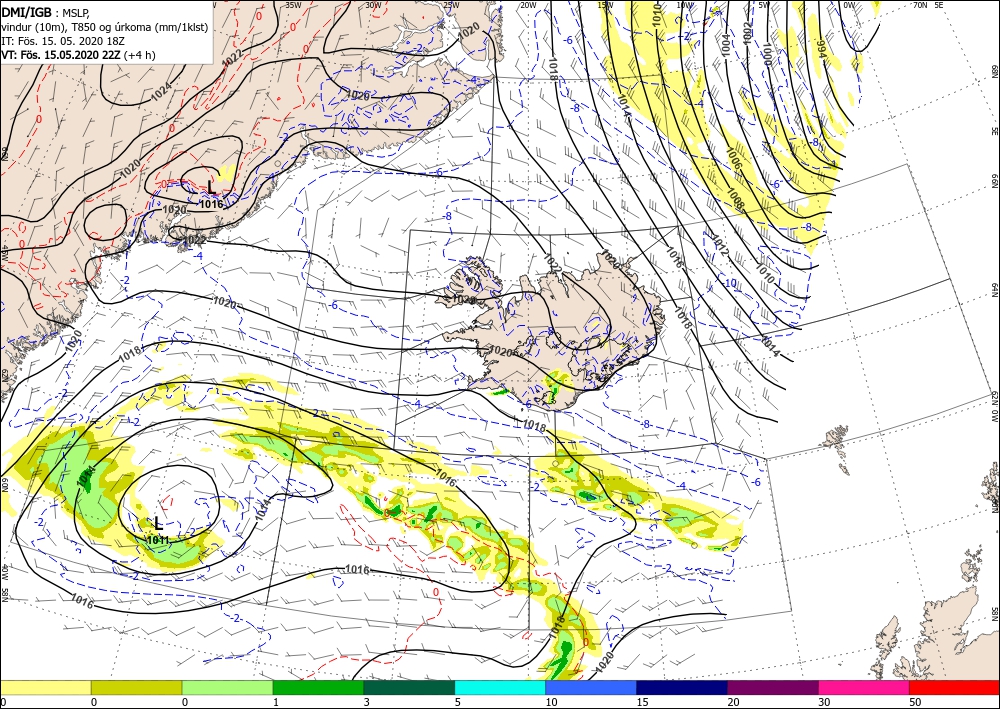Image resolution: width=1000 pixels, height=709 pixels.
Task: Click the blue '-10' temperature label
Action: [730, 283]
